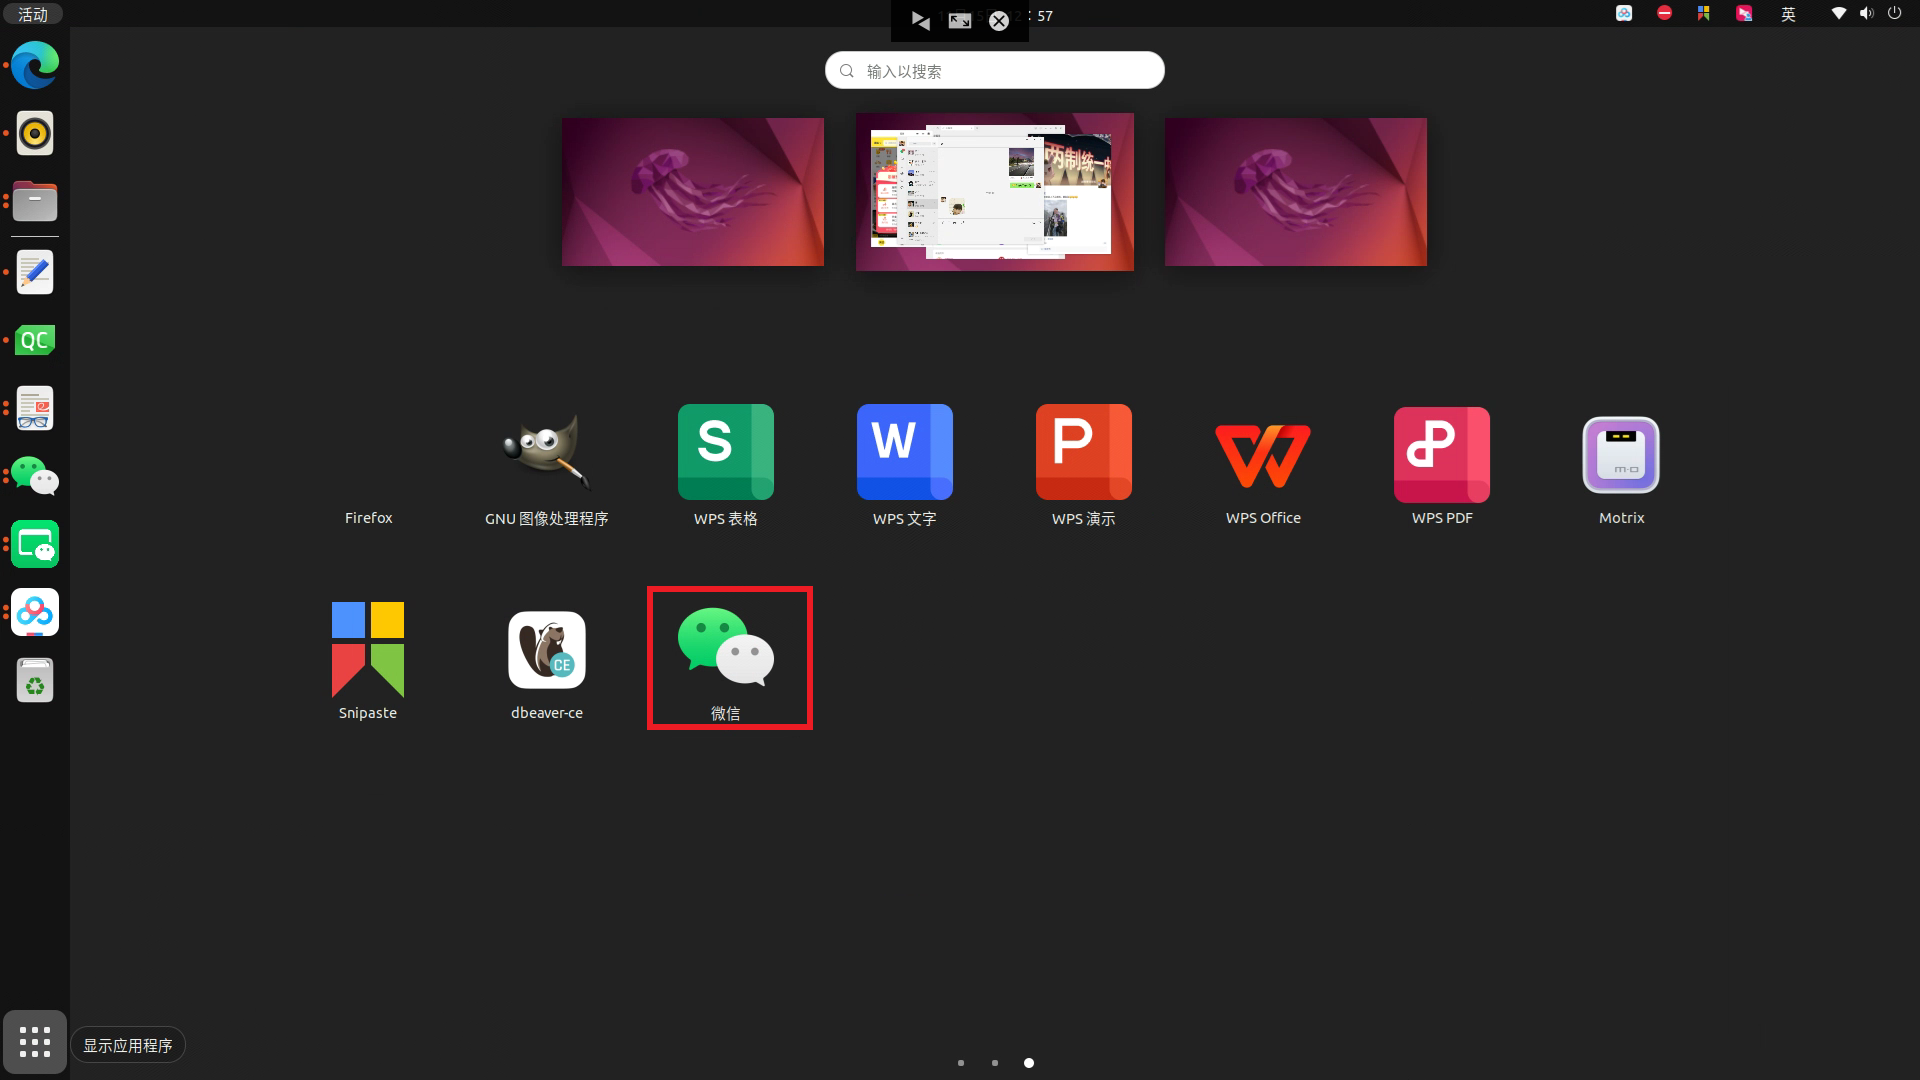Click the Snipaste tray icon
Viewport: 1920px width, 1080px height.
coord(1703,13)
